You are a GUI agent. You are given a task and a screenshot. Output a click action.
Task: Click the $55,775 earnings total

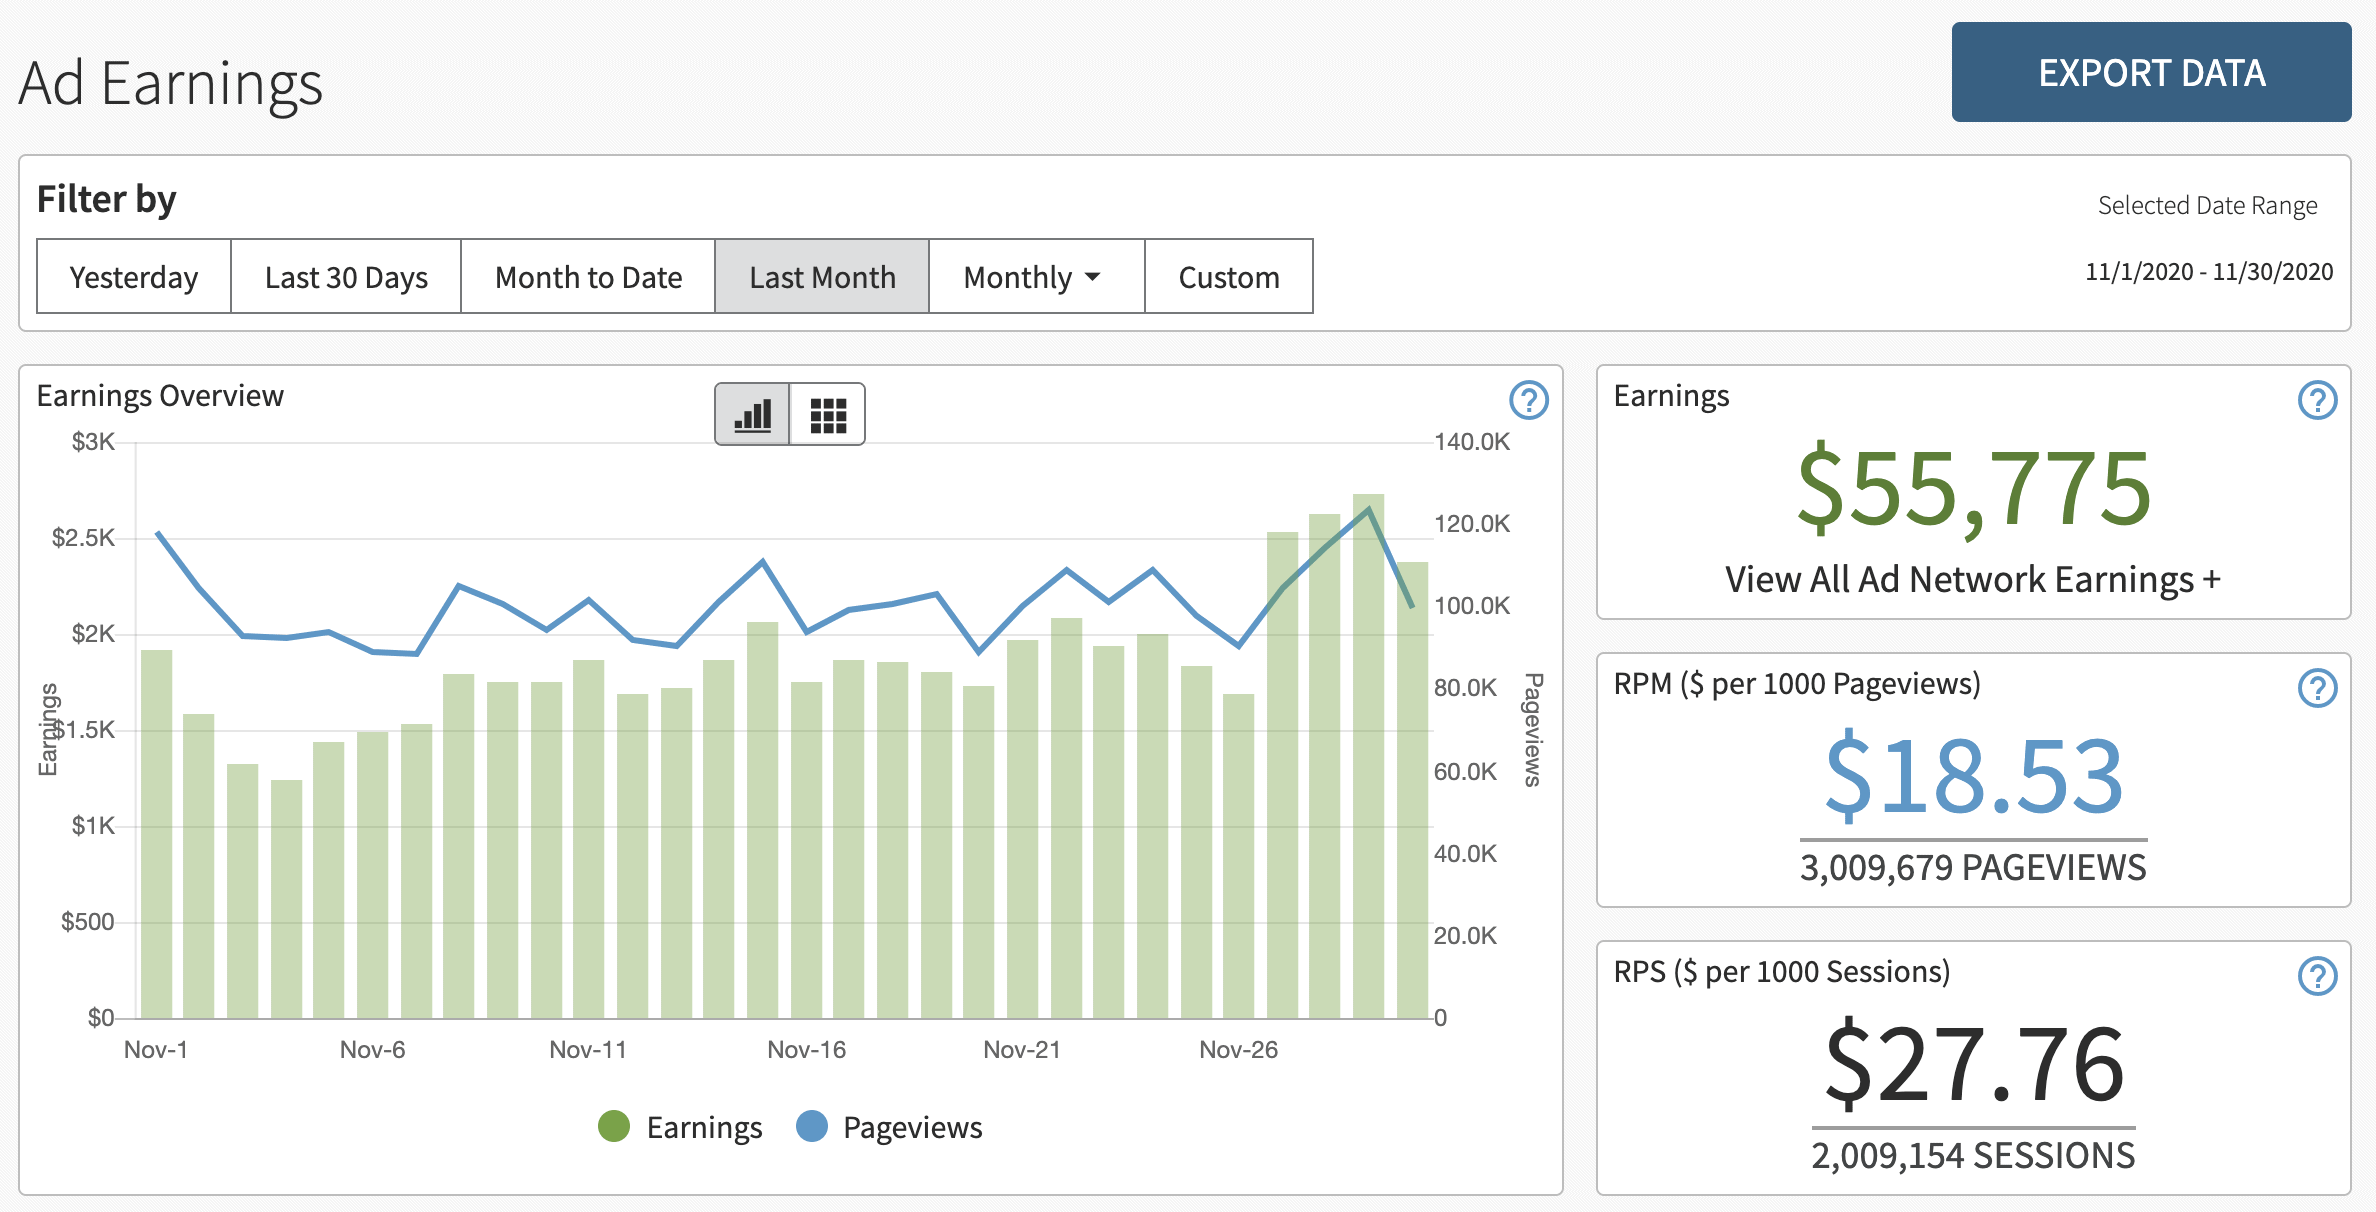click(1973, 489)
